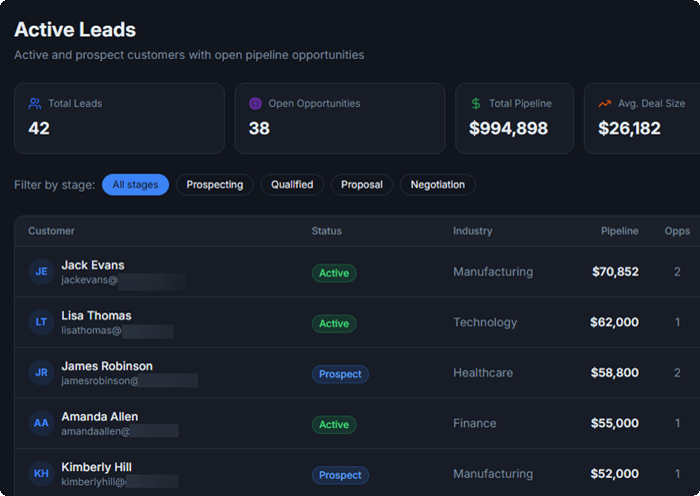This screenshot has width=700, height=496.
Task: Open the Lisa Thomas customer name
Action: (x=96, y=316)
